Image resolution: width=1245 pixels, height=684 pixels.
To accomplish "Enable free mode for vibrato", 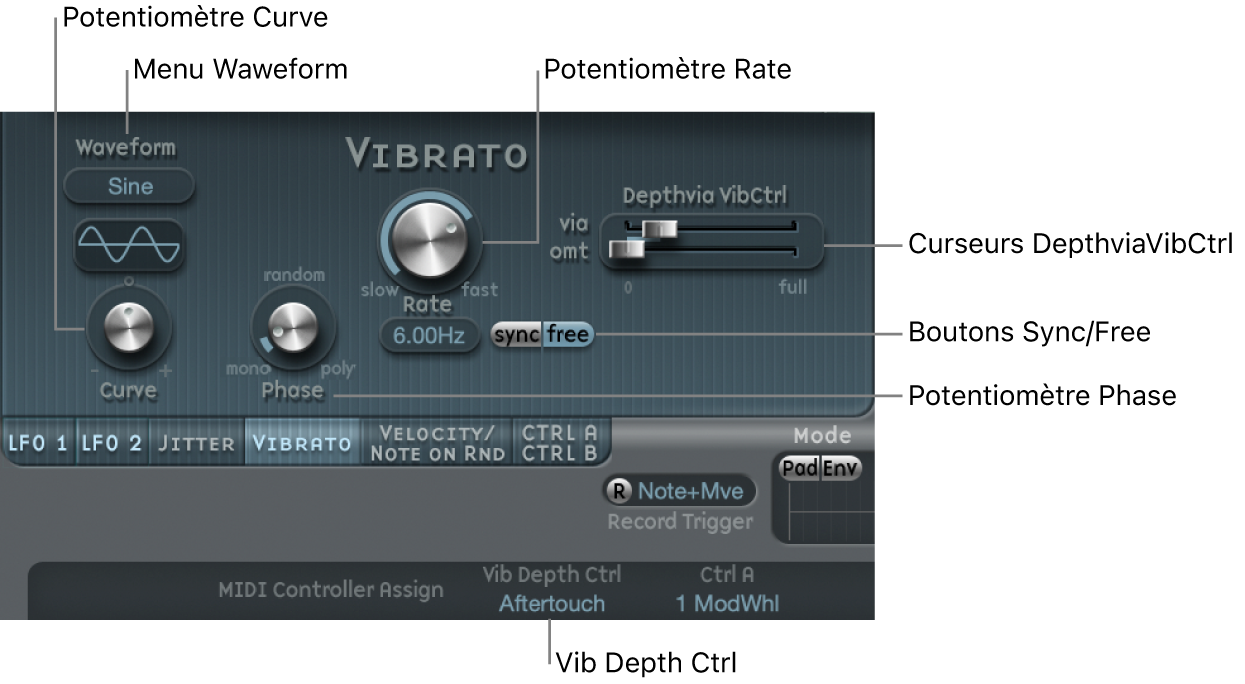I will [x=566, y=336].
